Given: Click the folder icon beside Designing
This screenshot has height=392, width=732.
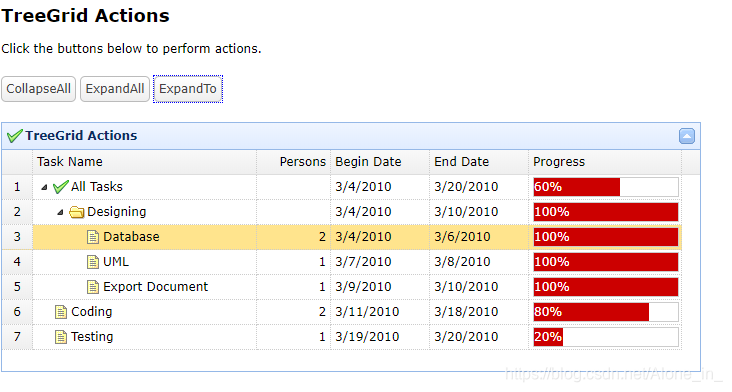Looking at the screenshot, I should point(77,212).
